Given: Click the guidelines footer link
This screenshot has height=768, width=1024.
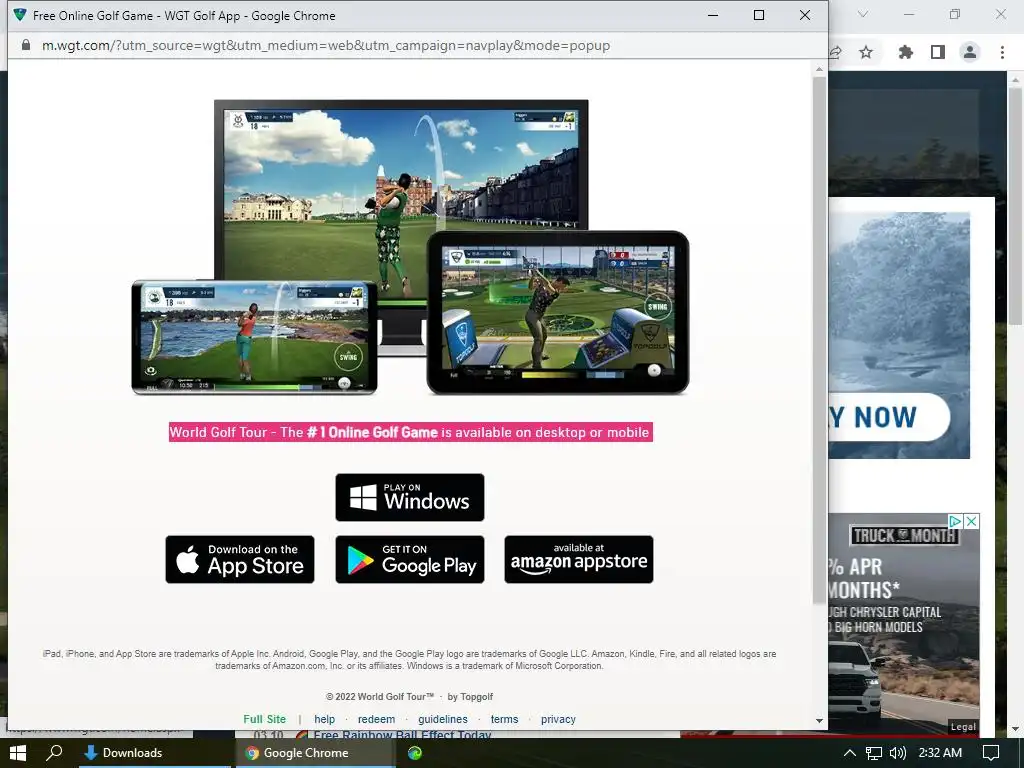Looking at the screenshot, I should pyautogui.click(x=443, y=719).
